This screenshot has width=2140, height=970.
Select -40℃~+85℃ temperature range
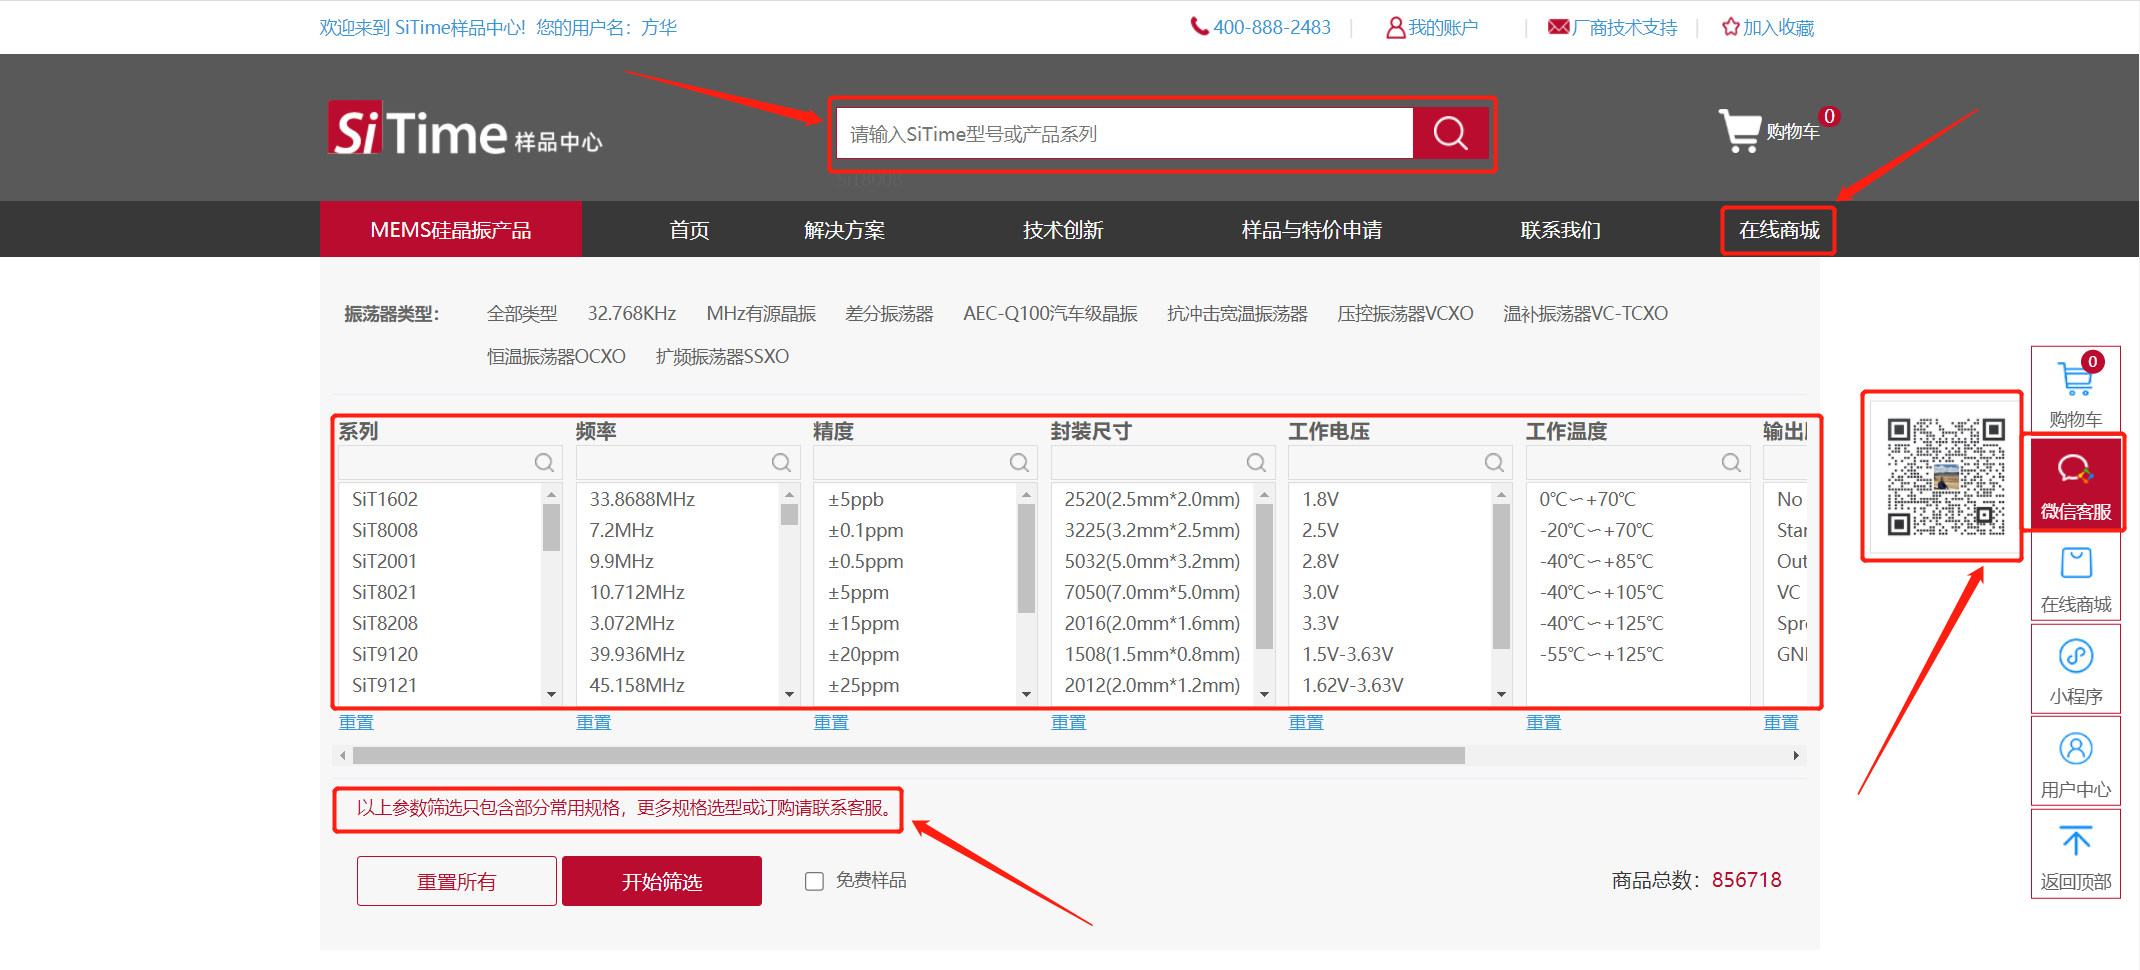click(1596, 561)
